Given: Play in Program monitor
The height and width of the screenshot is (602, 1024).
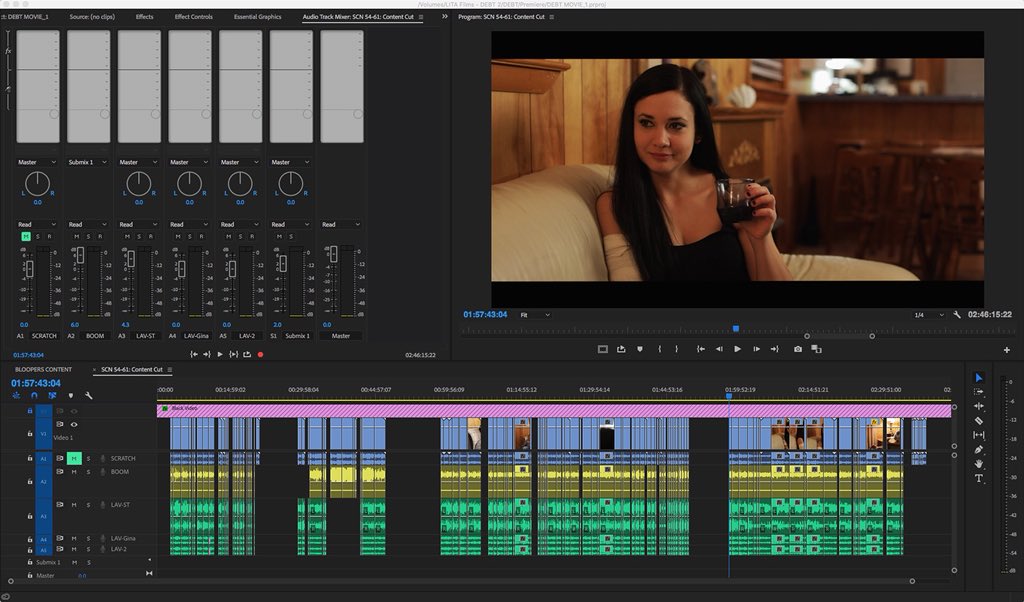Looking at the screenshot, I should point(737,349).
